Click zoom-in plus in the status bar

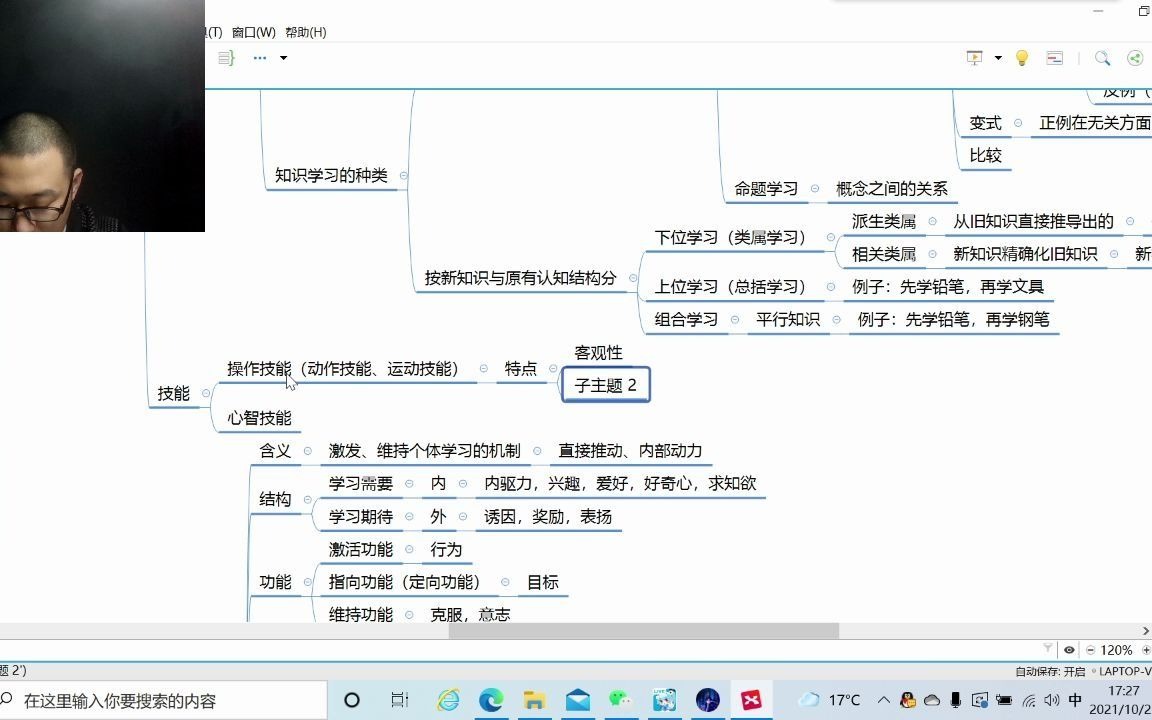tap(1146, 650)
